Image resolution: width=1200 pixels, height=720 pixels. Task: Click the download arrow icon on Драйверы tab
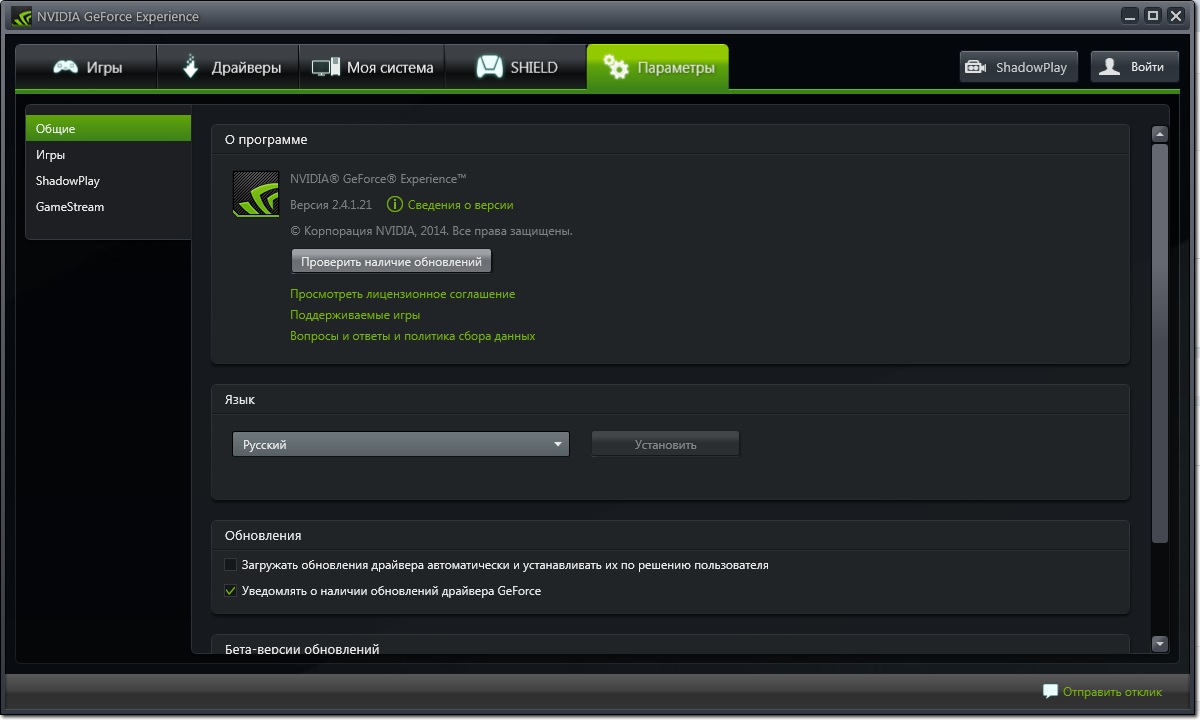coord(191,67)
